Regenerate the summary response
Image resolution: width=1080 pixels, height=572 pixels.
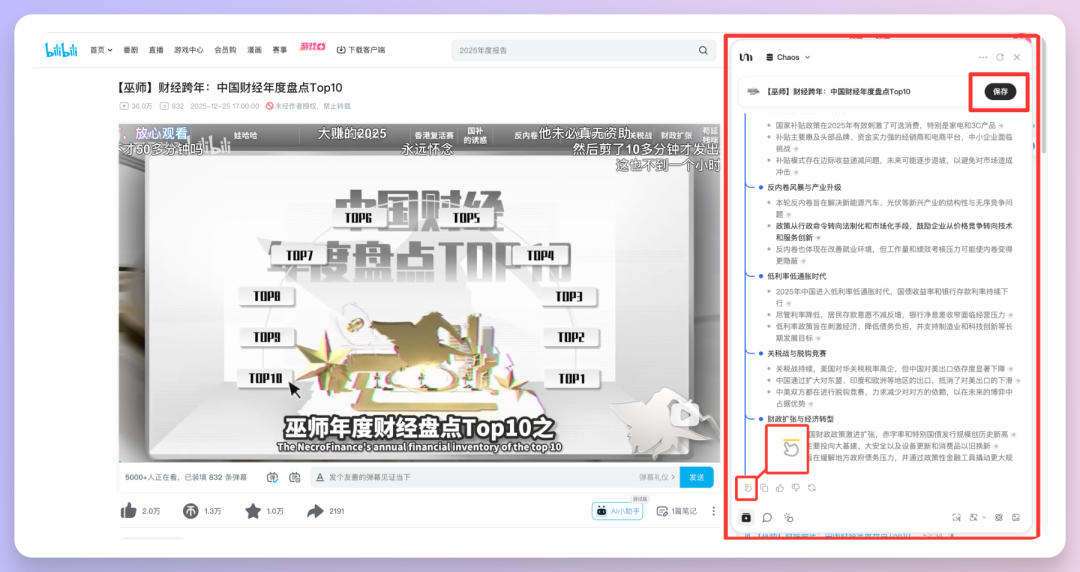[811, 488]
